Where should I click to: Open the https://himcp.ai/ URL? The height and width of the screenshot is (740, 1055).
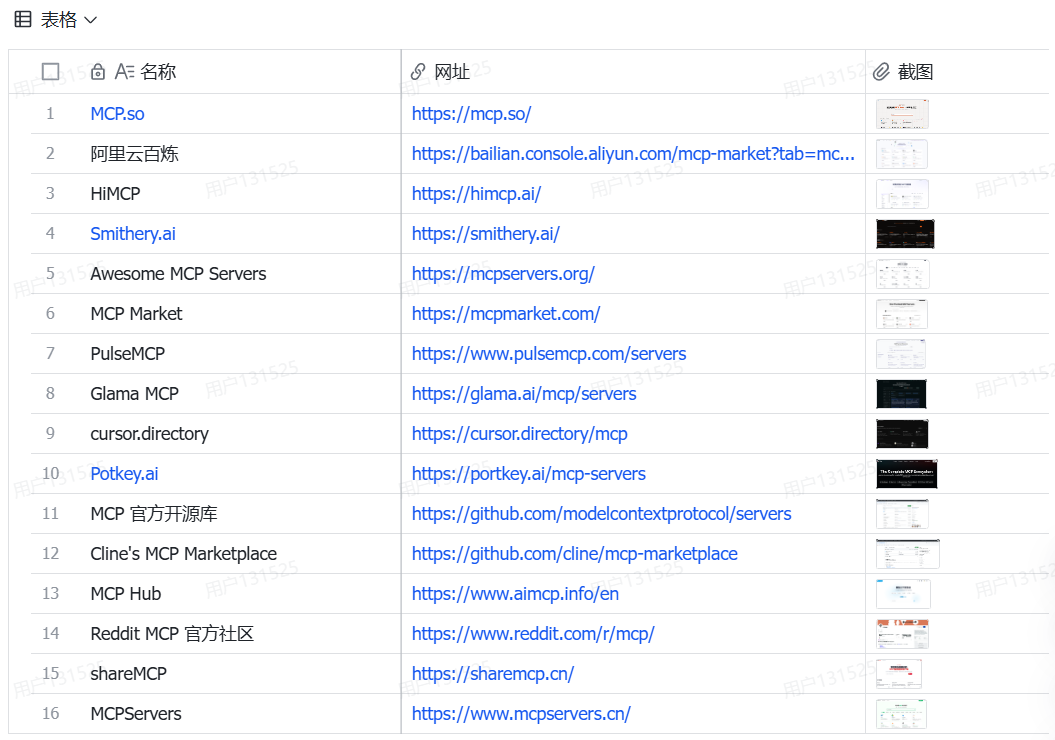pos(476,194)
